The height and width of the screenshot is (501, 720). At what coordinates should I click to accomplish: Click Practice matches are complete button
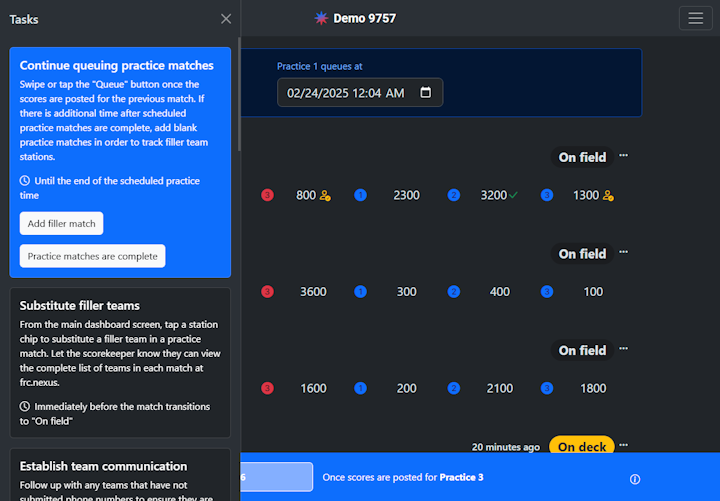92,256
